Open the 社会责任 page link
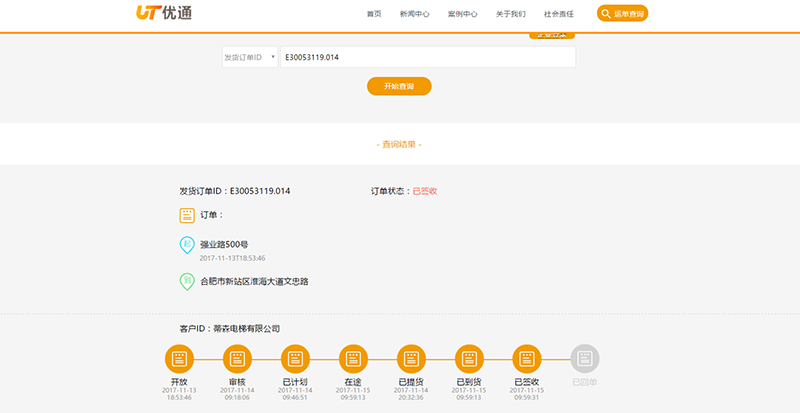Screen dimensions: 800x413 (x=558, y=14)
